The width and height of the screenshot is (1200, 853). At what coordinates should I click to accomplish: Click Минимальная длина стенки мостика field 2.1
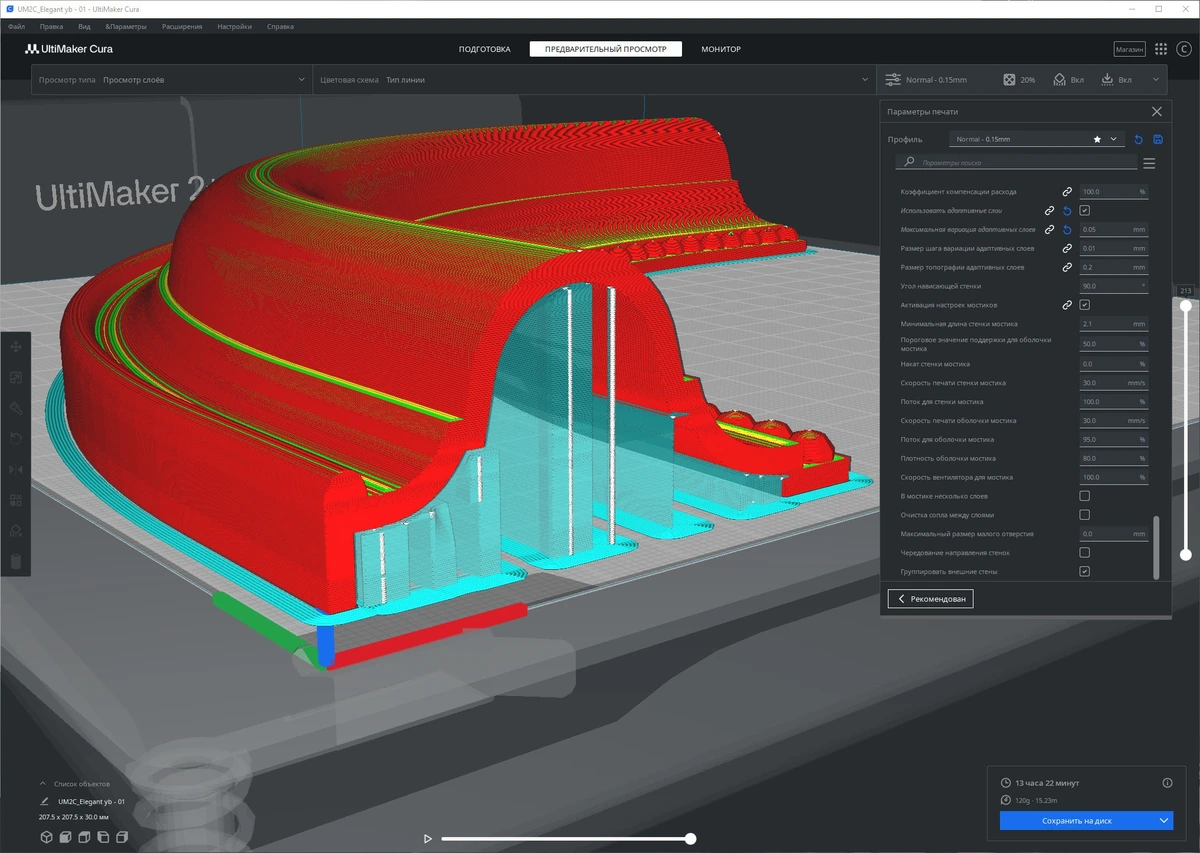click(1114, 324)
